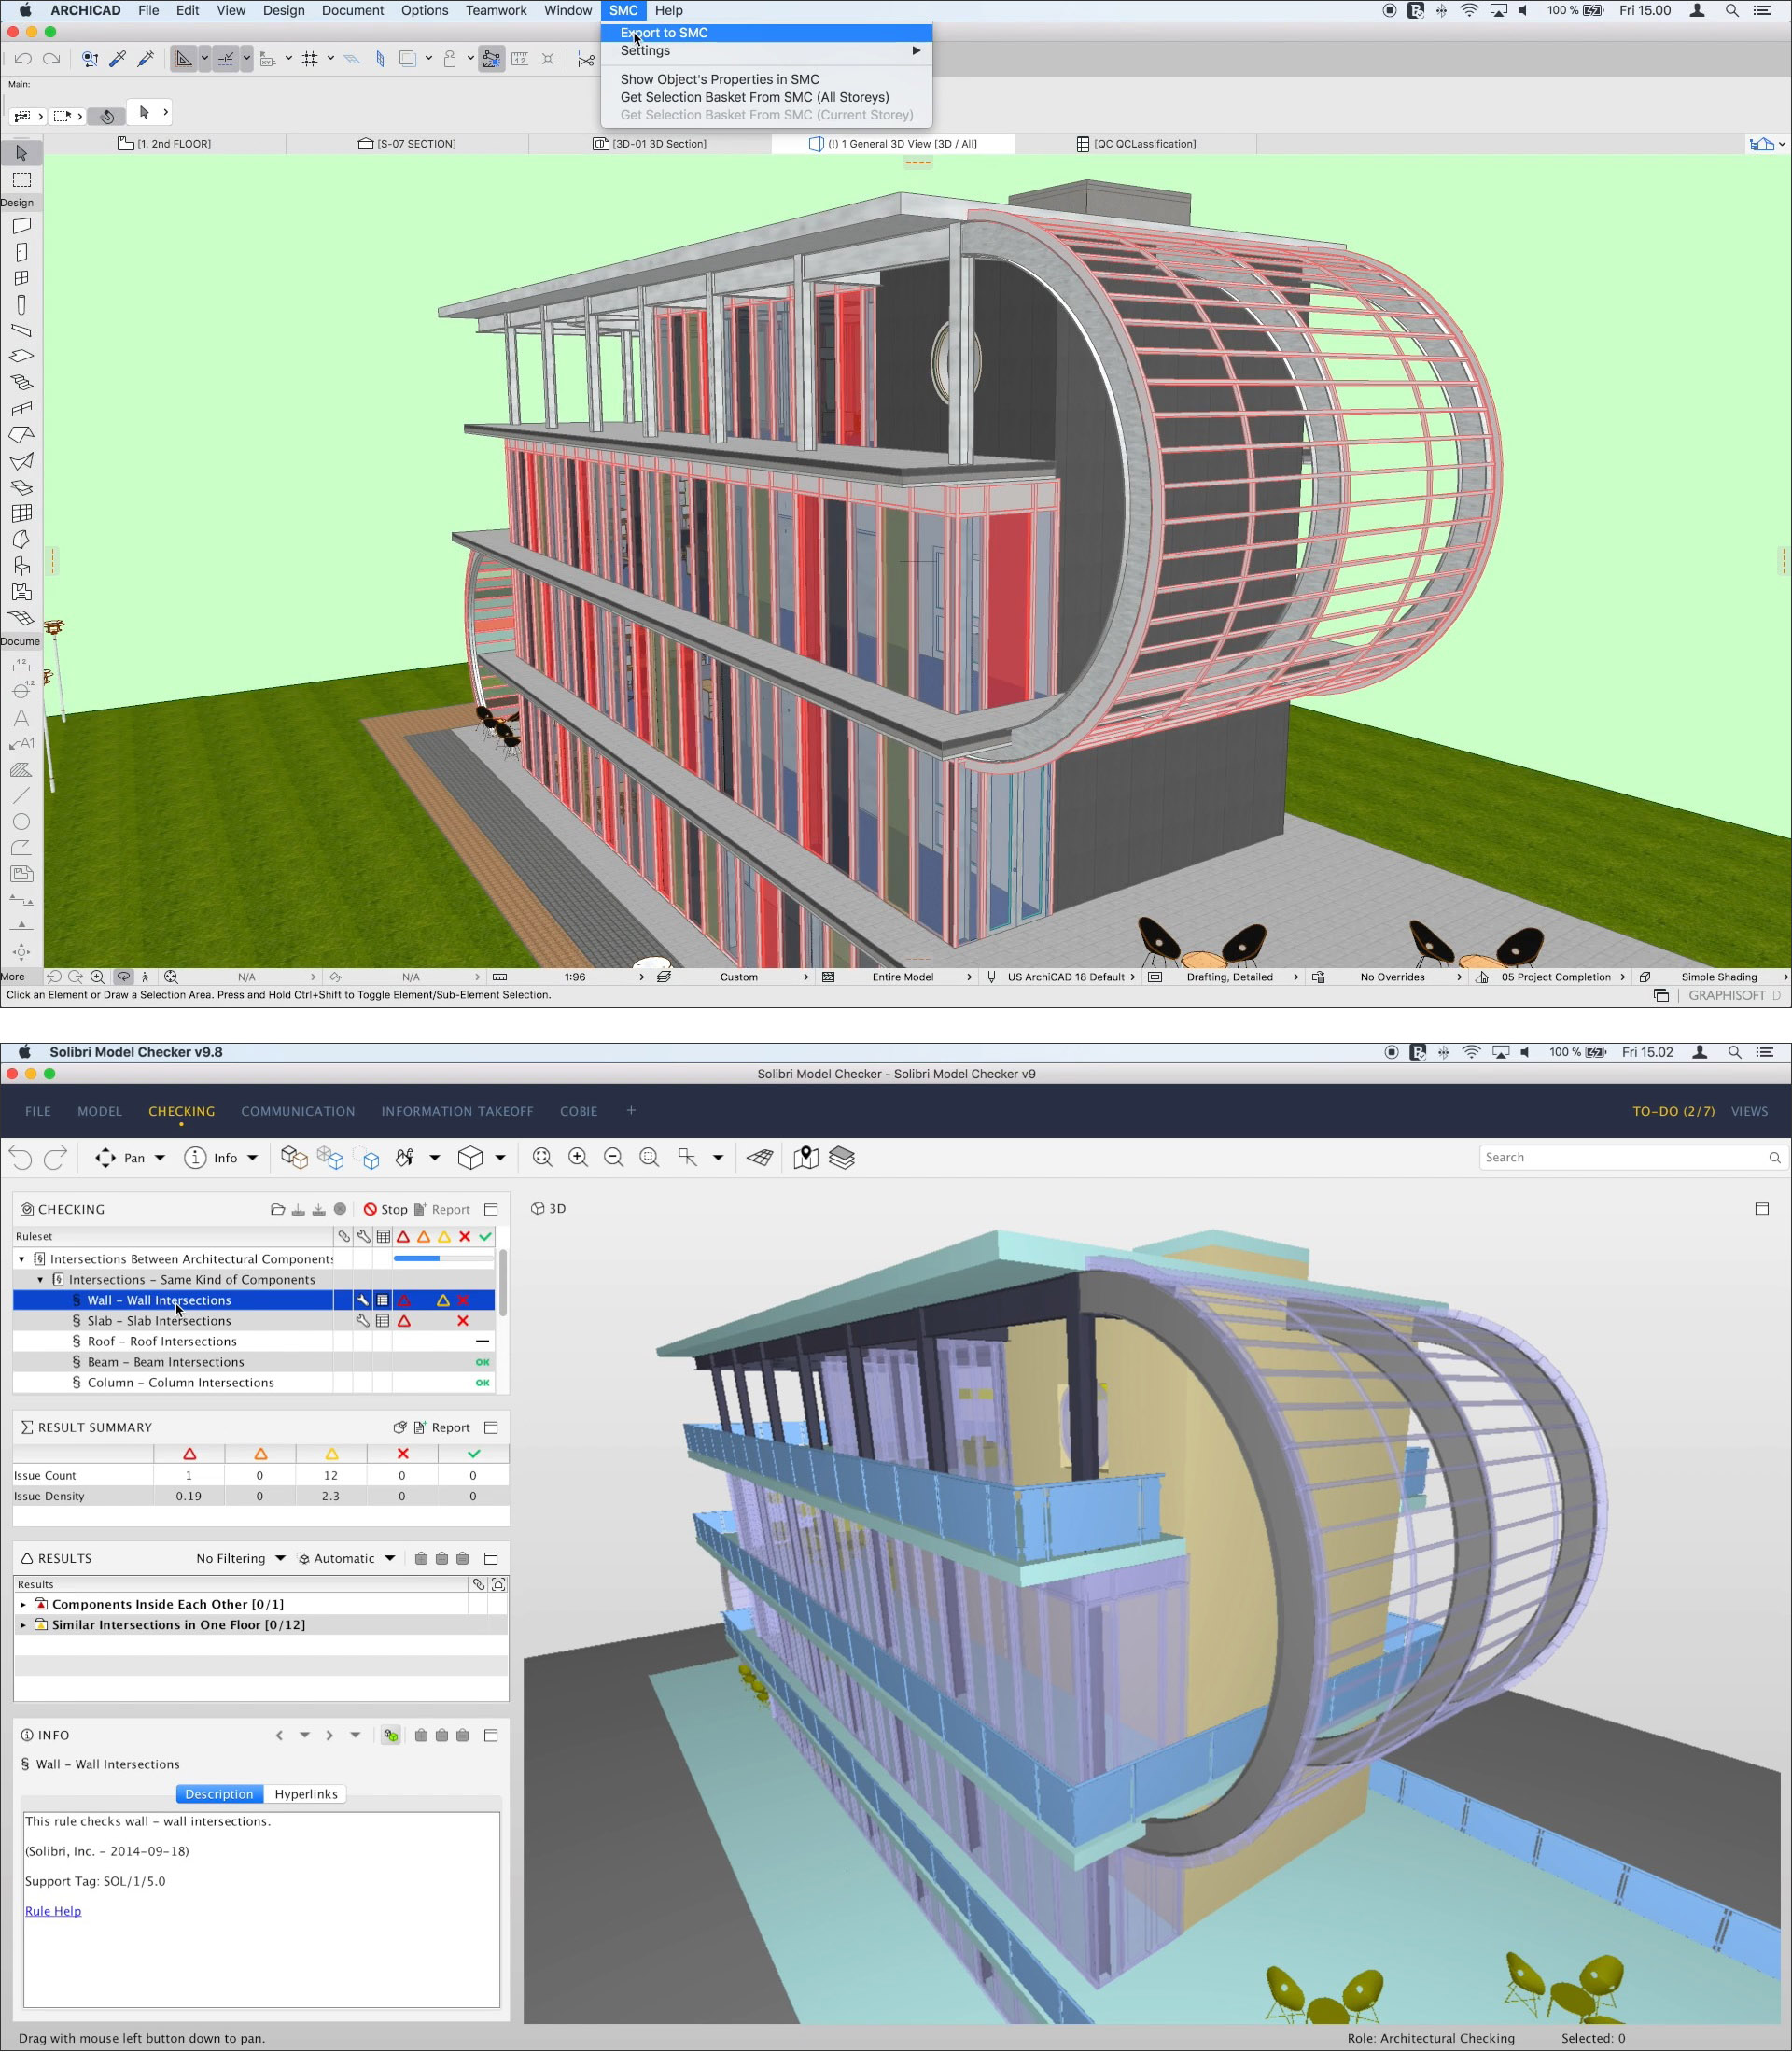Click the Trim scissors icon in ARCHICAD toolbar
The image size is (1792, 2052).
point(586,59)
